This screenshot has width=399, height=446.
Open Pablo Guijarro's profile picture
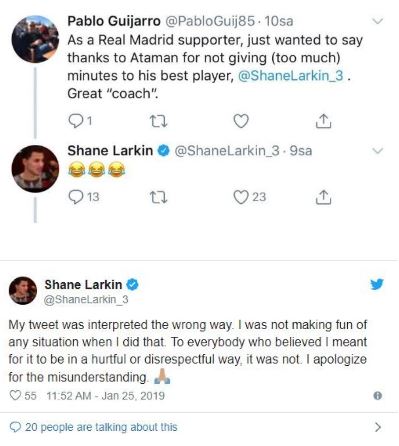pos(35,39)
